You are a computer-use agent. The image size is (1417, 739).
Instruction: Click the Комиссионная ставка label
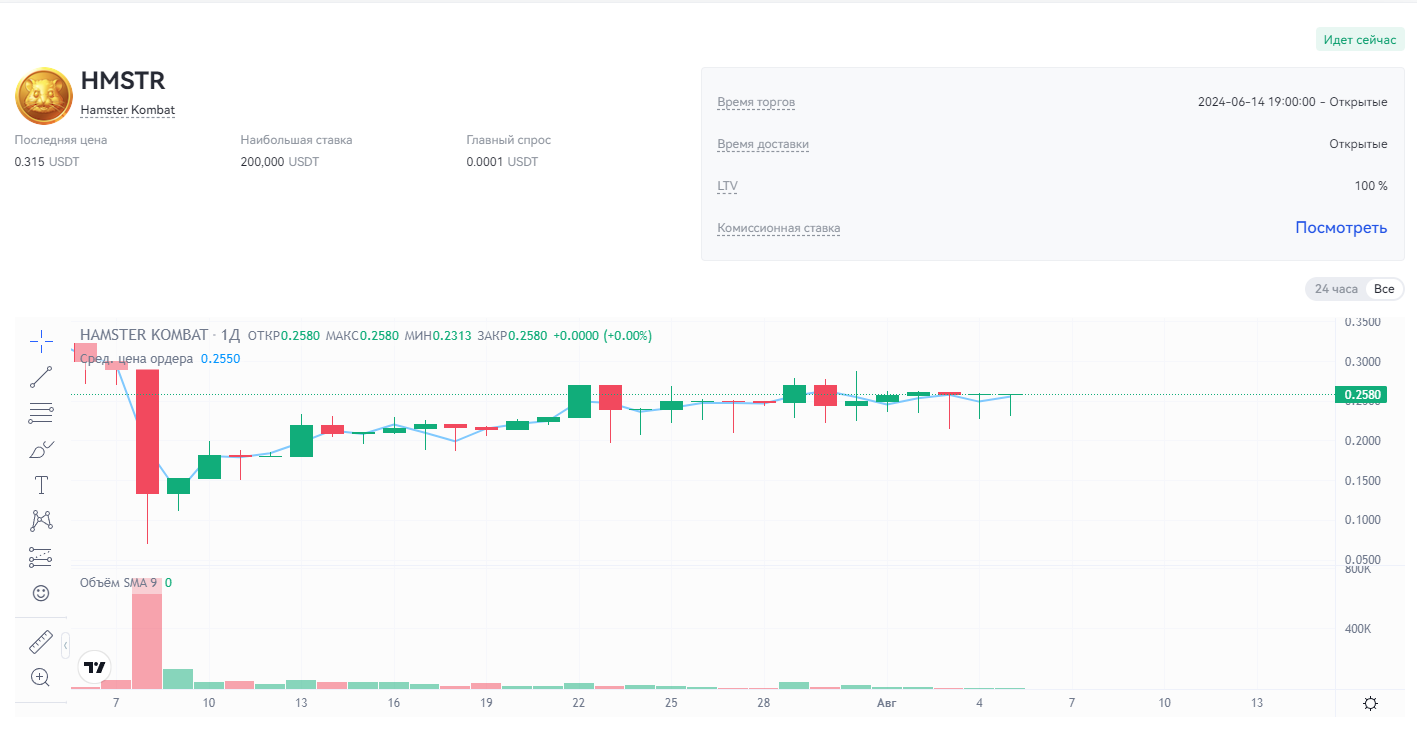pos(779,228)
